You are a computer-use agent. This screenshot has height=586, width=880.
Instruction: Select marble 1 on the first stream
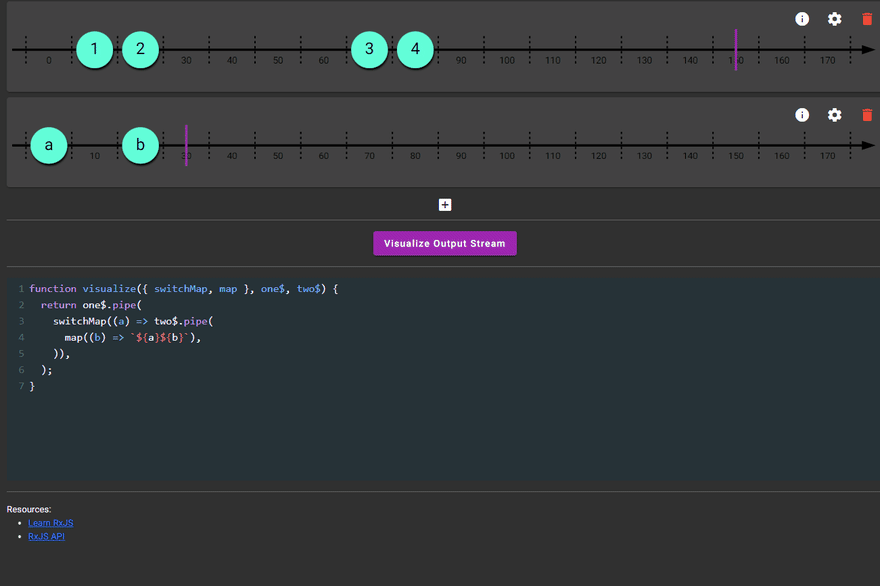click(94, 49)
